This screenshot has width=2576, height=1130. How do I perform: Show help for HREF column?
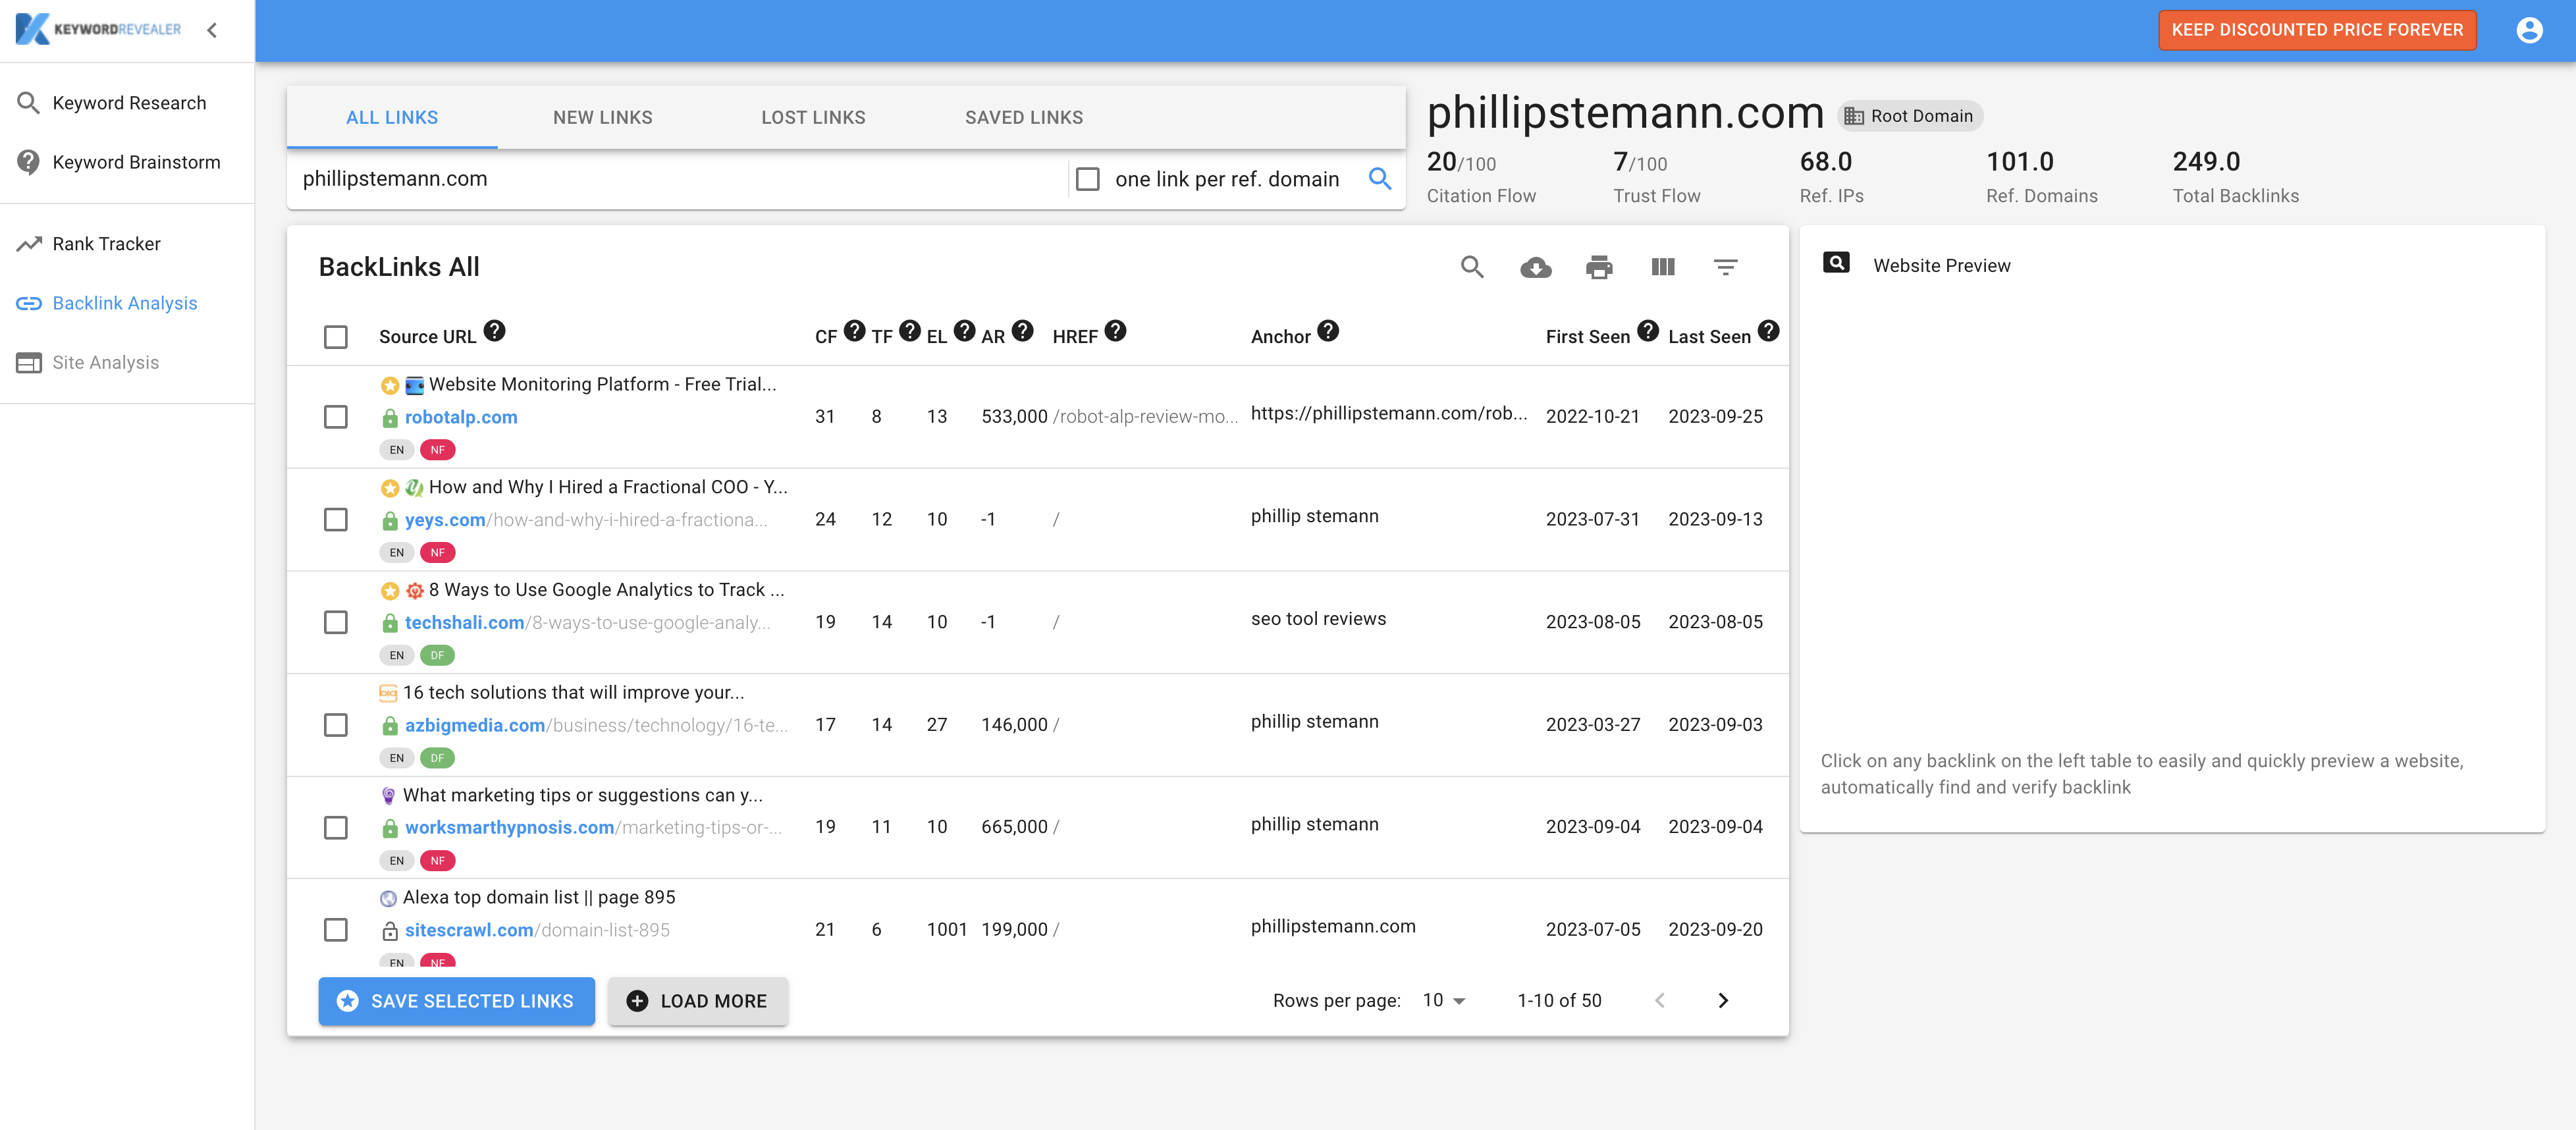1115,331
